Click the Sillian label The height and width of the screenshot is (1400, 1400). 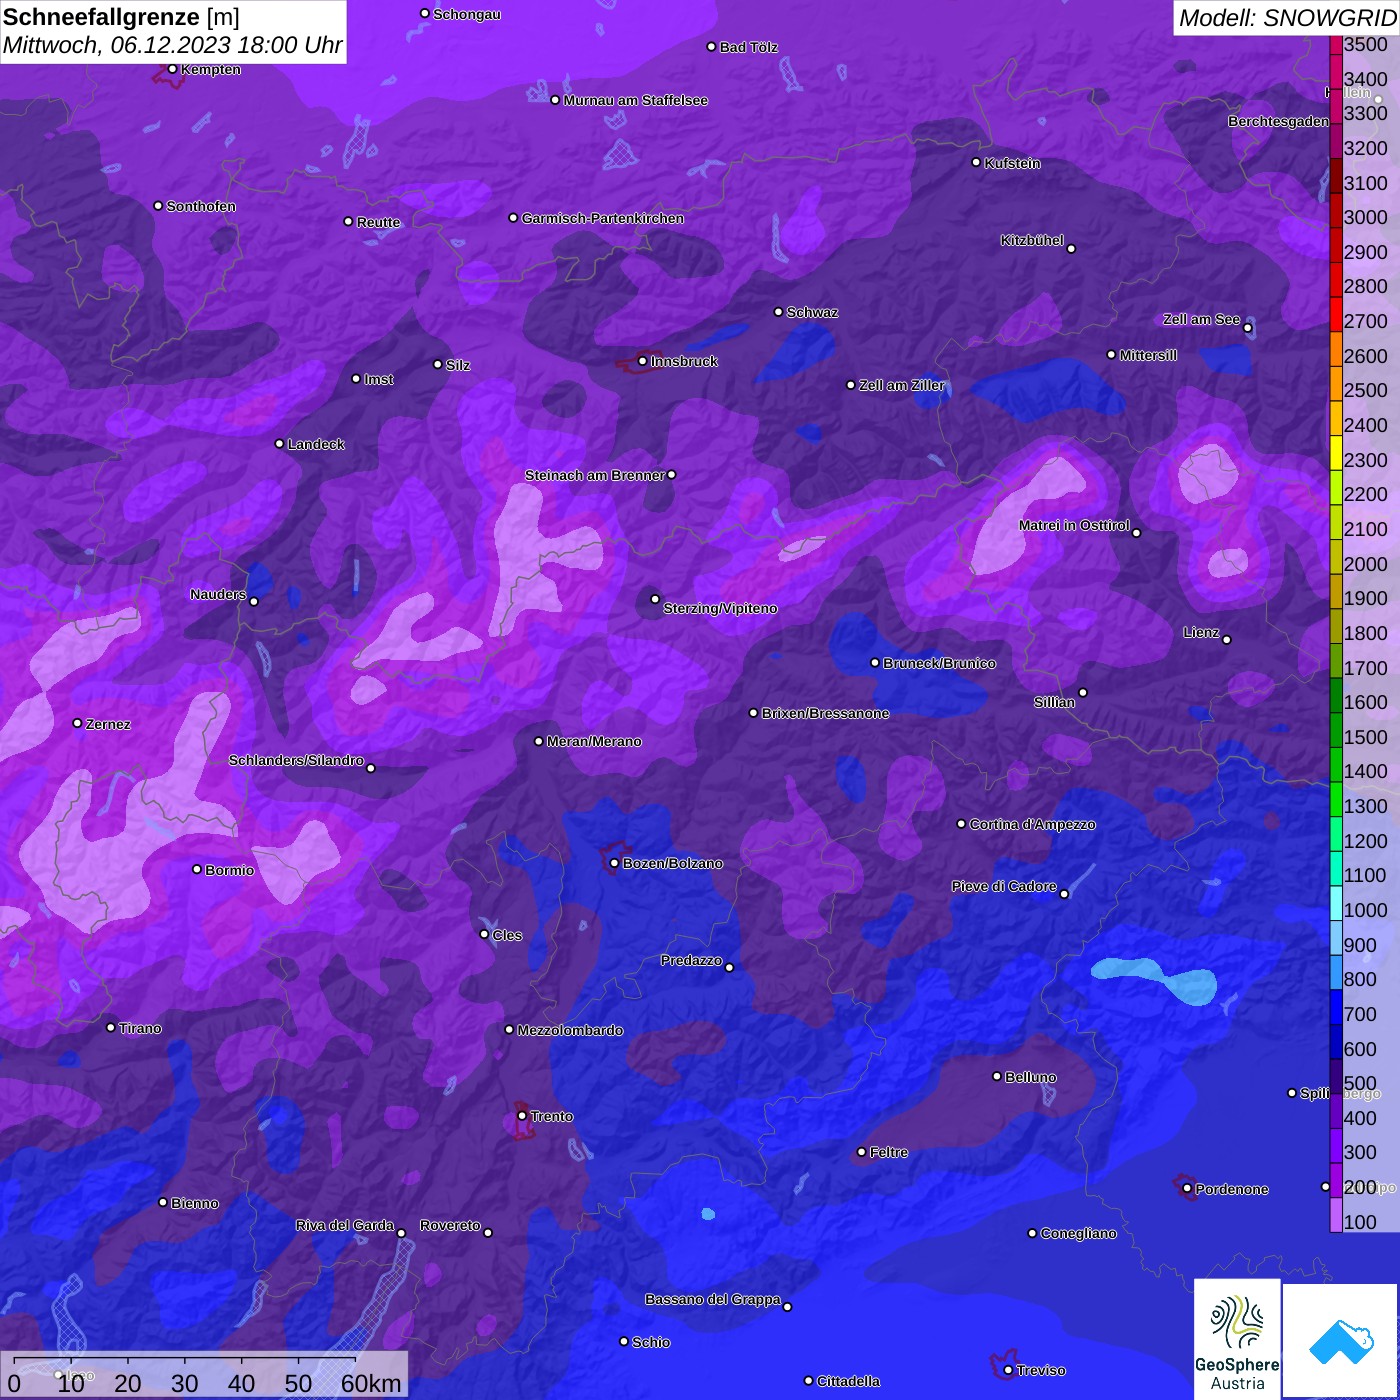click(x=1054, y=702)
